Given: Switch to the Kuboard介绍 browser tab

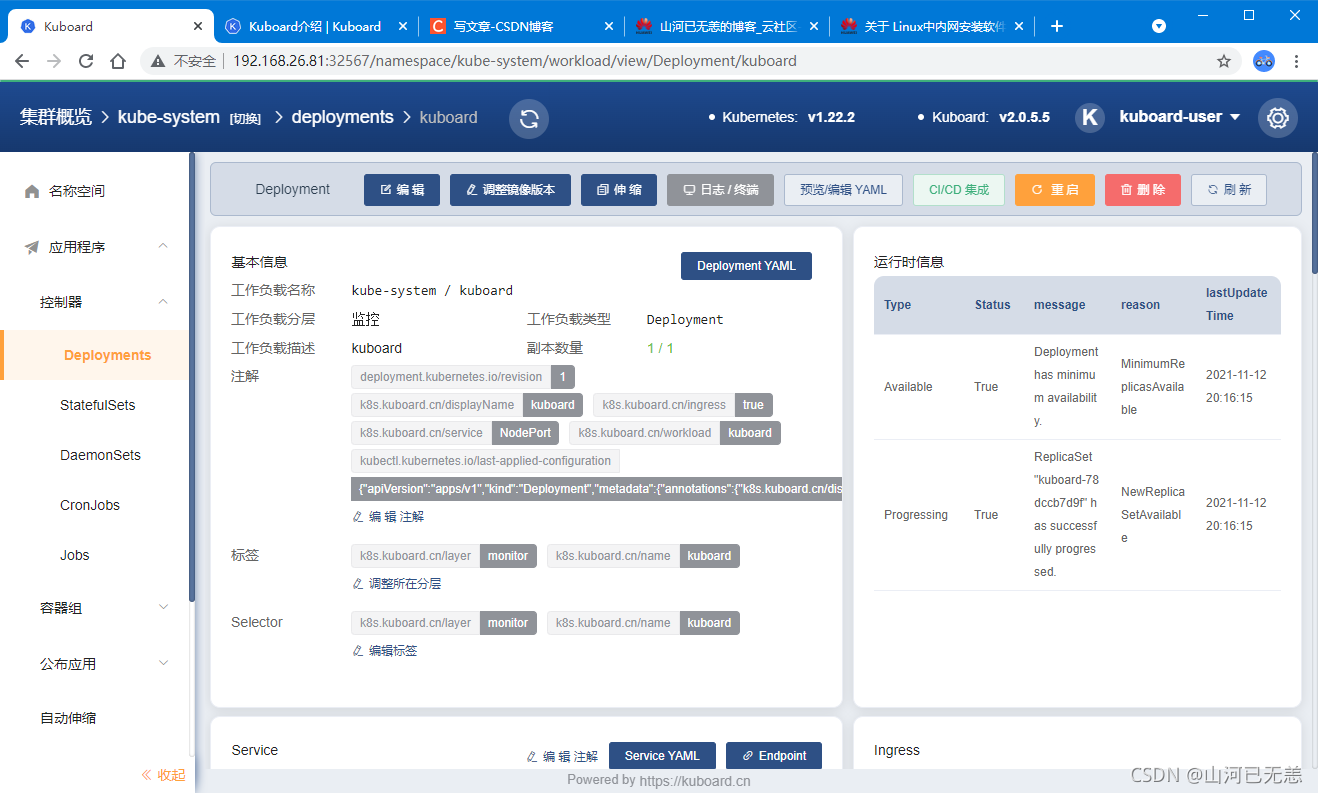Looking at the screenshot, I should (x=314, y=26).
